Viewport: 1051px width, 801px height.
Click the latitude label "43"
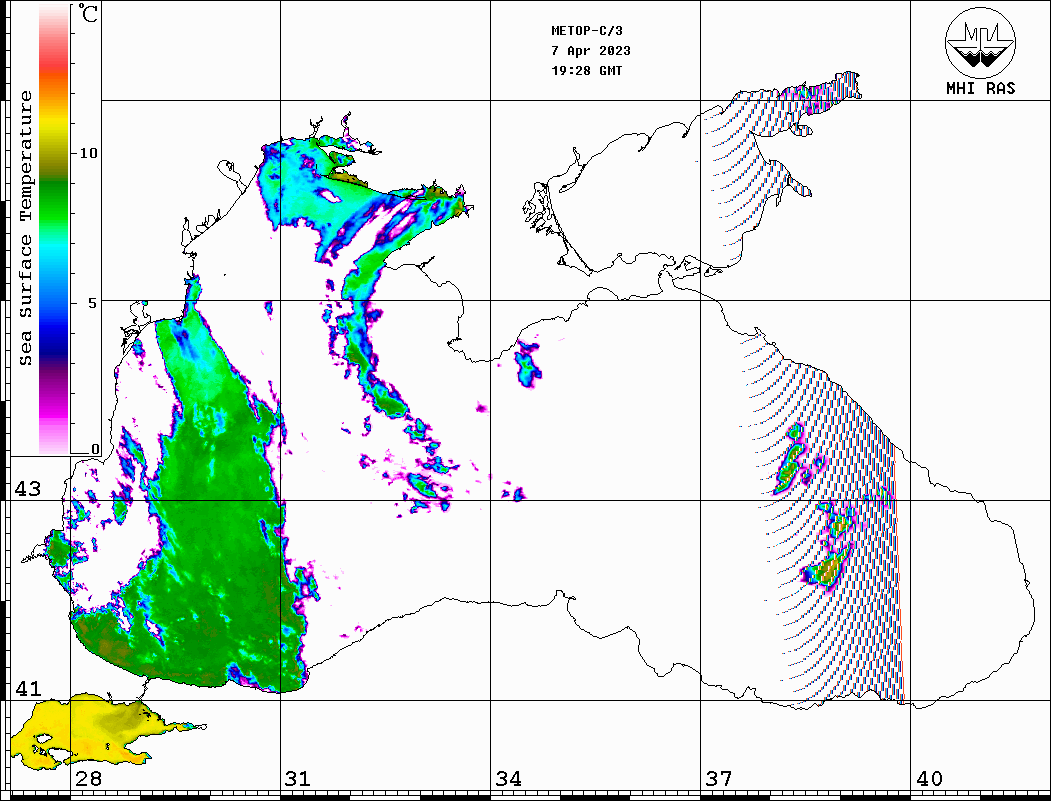(27, 489)
